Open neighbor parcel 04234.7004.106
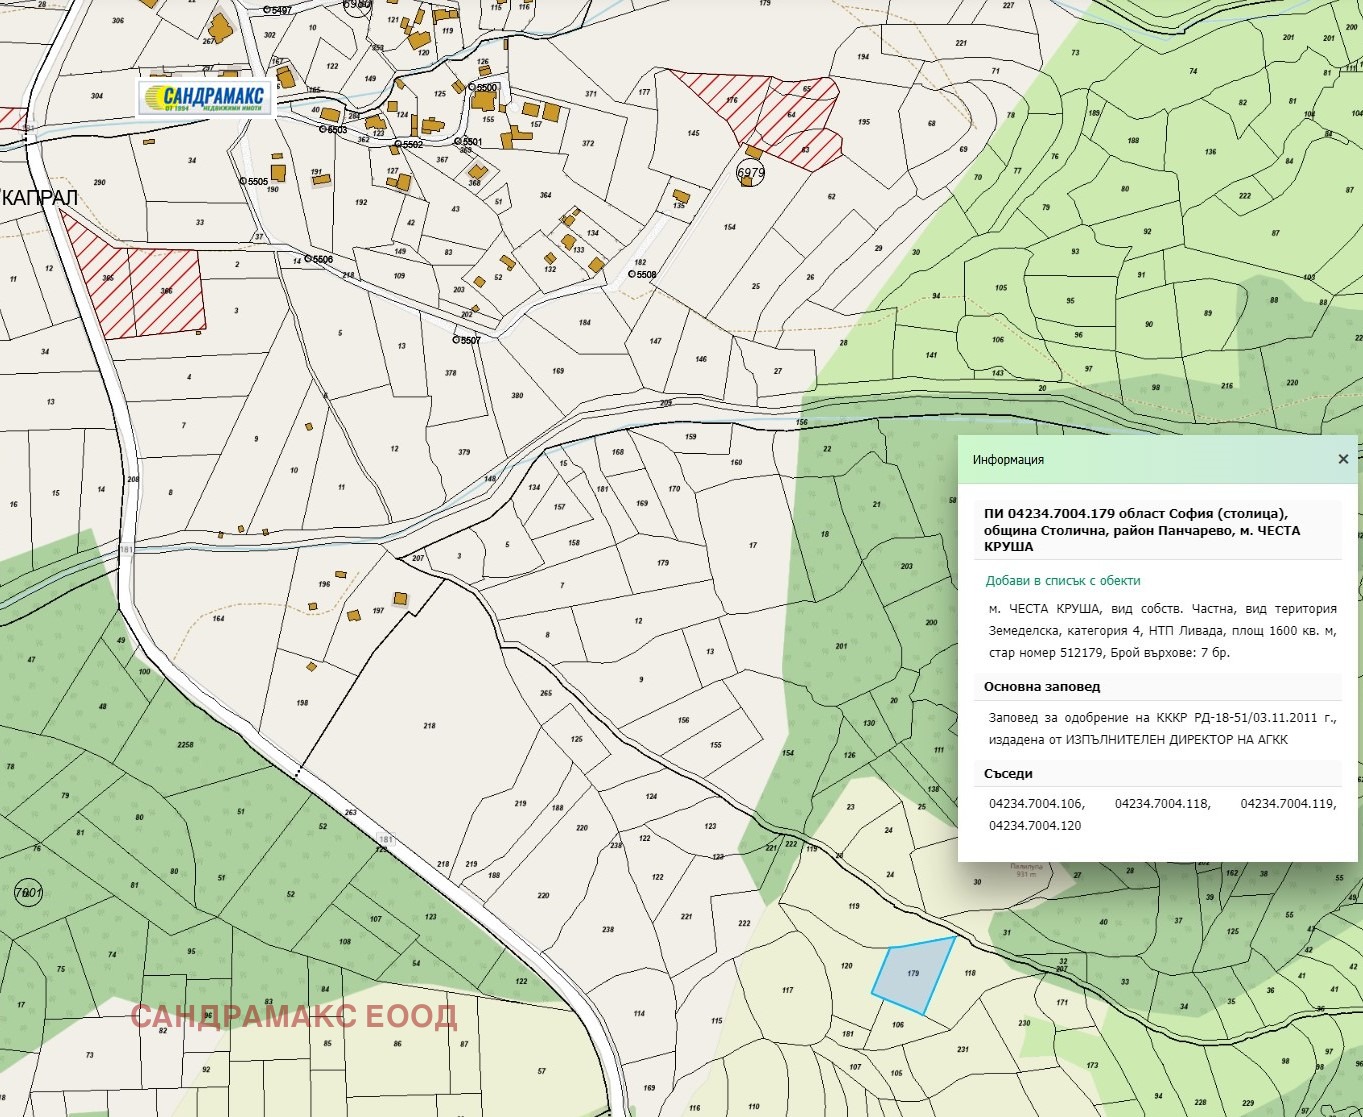Screen dimensions: 1363x1117 point(1036,804)
